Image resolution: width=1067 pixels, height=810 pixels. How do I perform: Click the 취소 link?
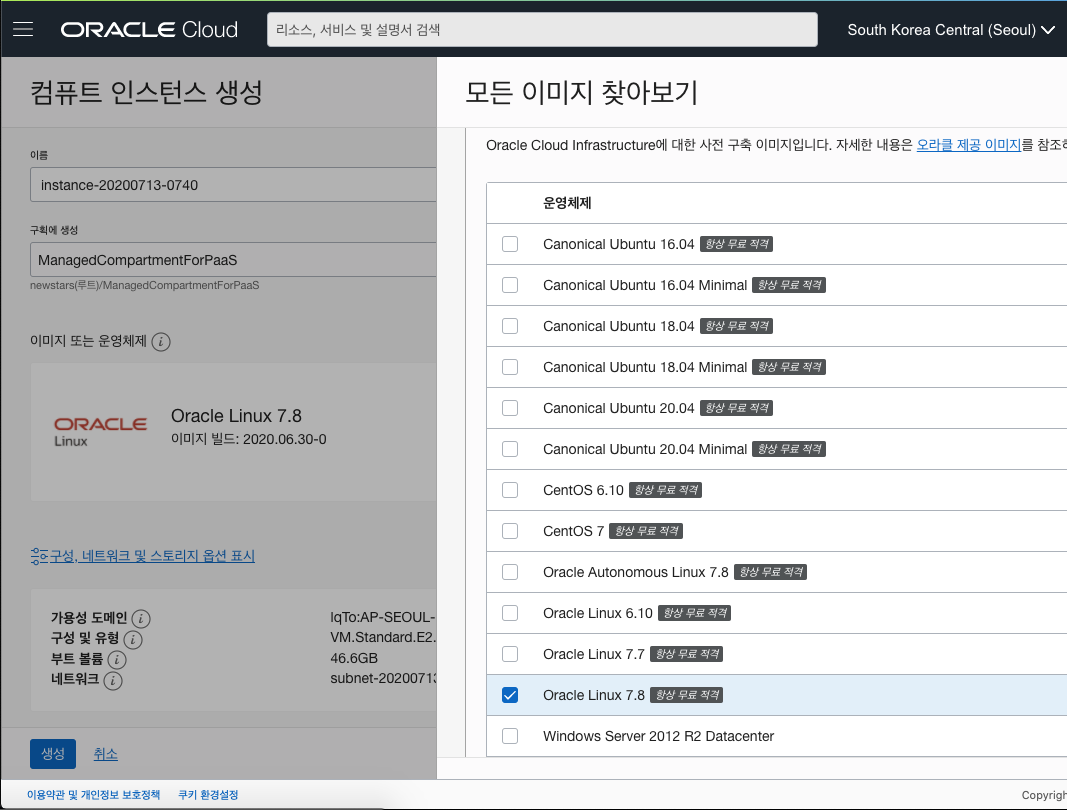point(105,754)
